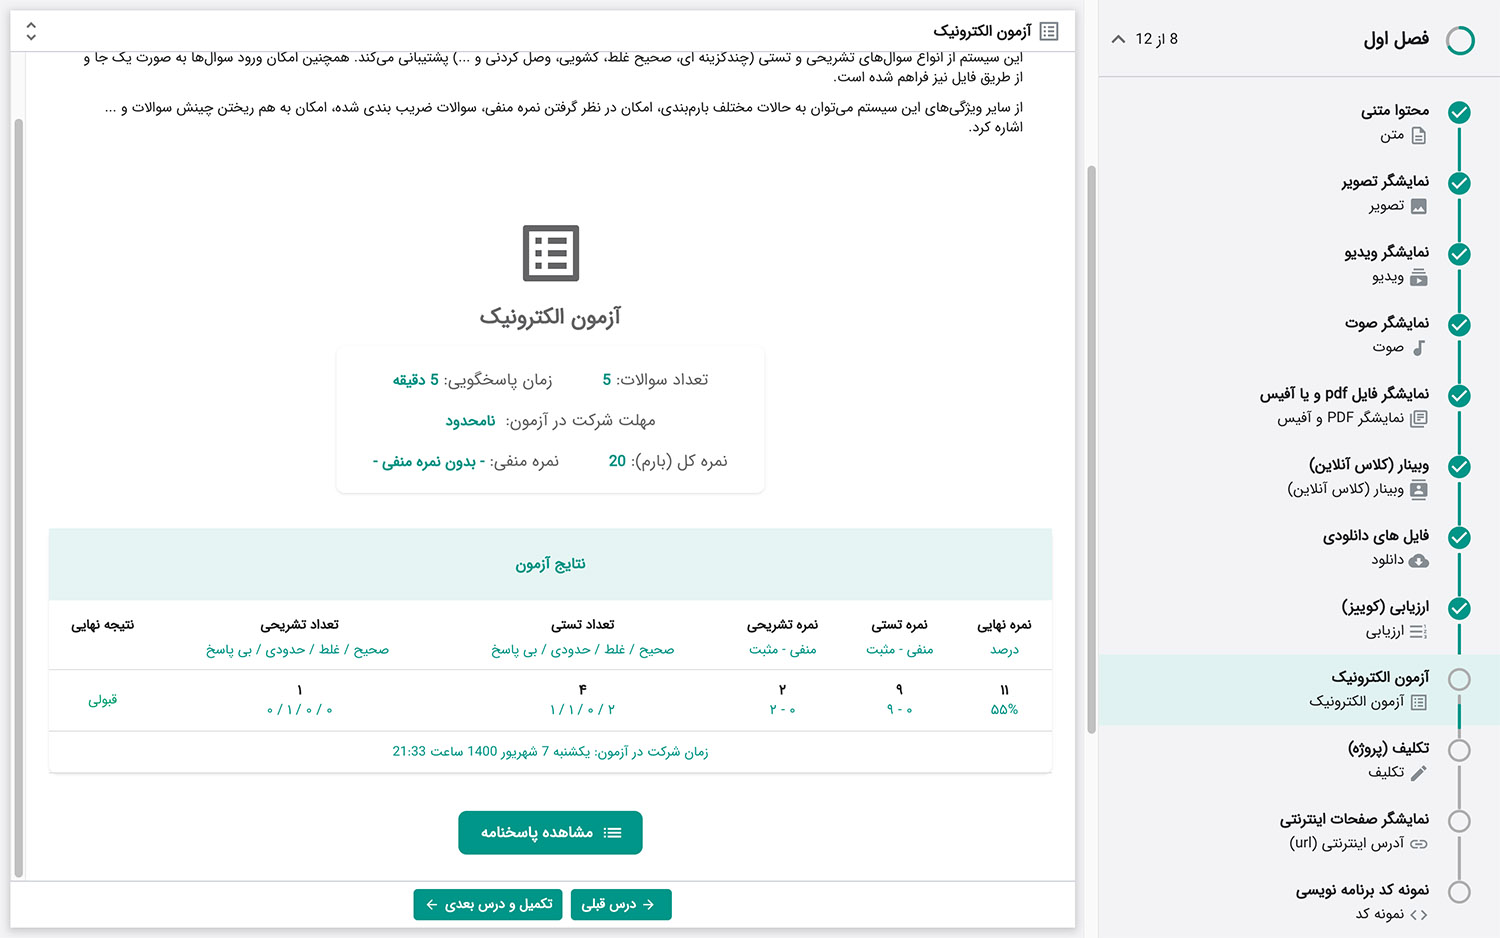Click the آزمون الکترونیک panel title text
The image size is (1500, 938).
click(982, 31)
